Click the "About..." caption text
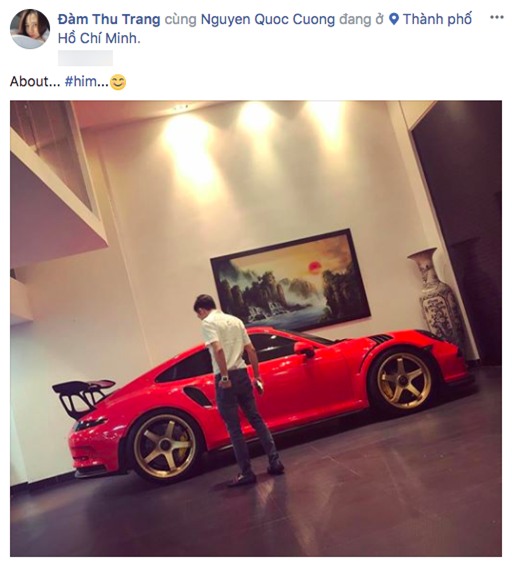The height and width of the screenshot is (564, 512). tap(34, 82)
